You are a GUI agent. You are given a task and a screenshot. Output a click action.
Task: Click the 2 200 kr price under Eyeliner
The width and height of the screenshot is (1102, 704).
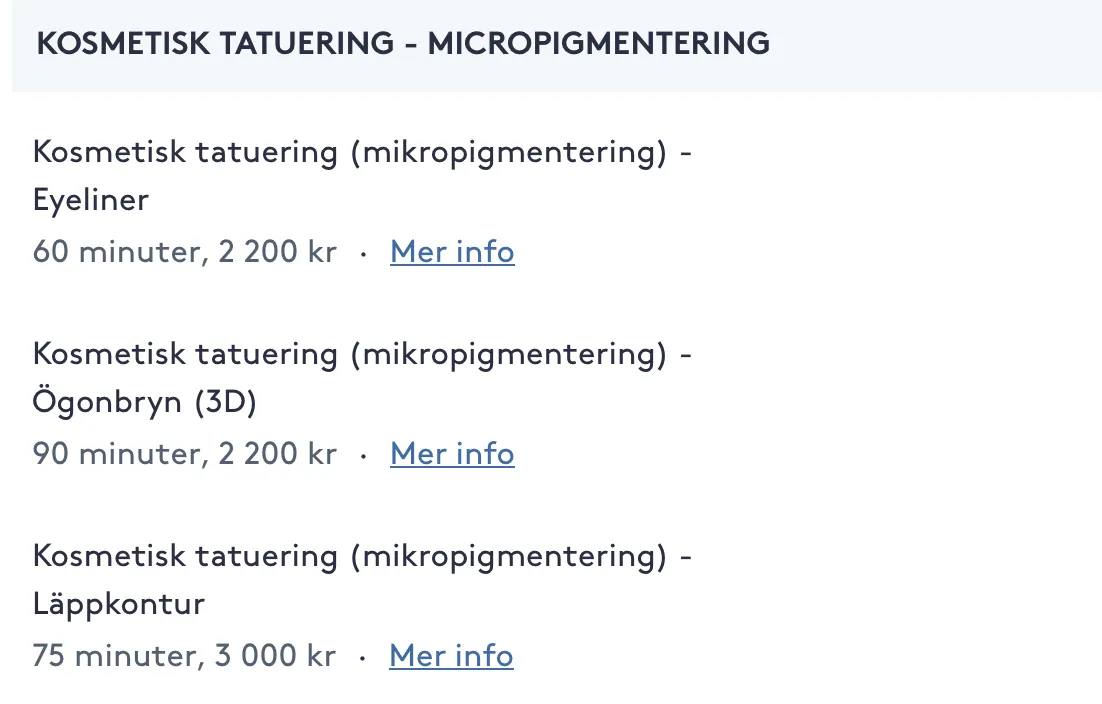[x=278, y=252]
